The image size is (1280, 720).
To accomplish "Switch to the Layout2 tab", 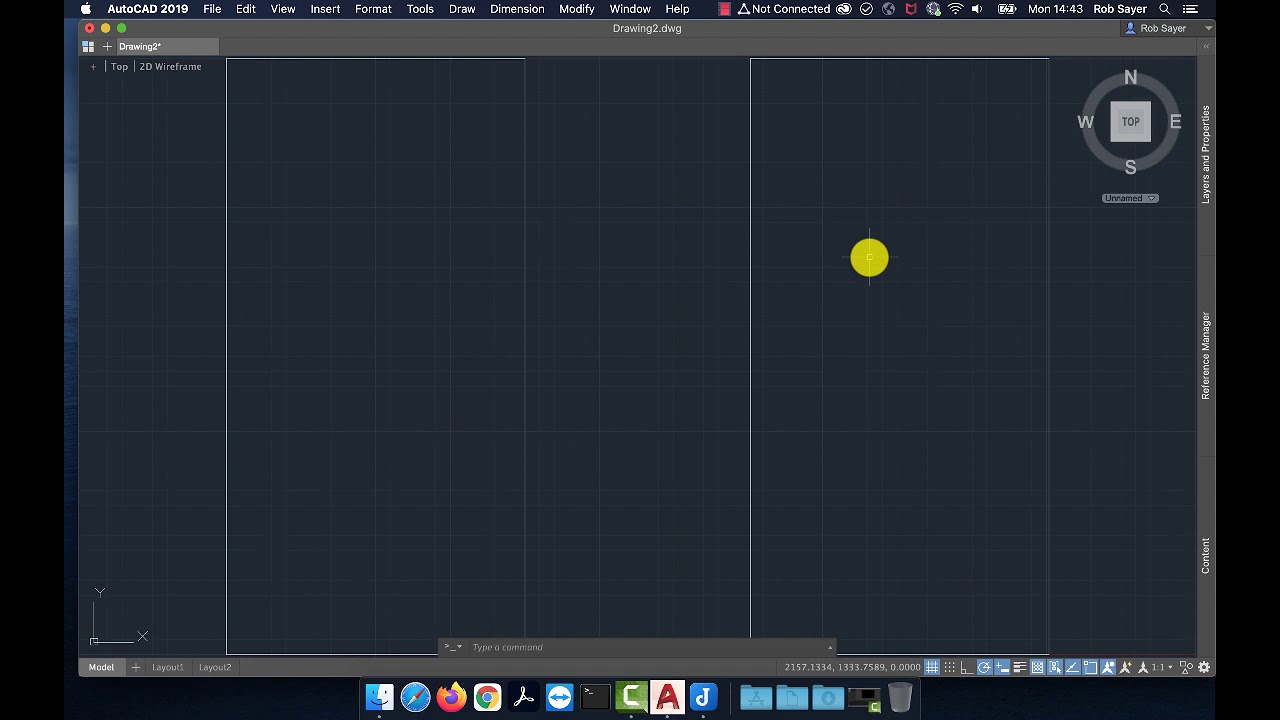I will [215, 667].
